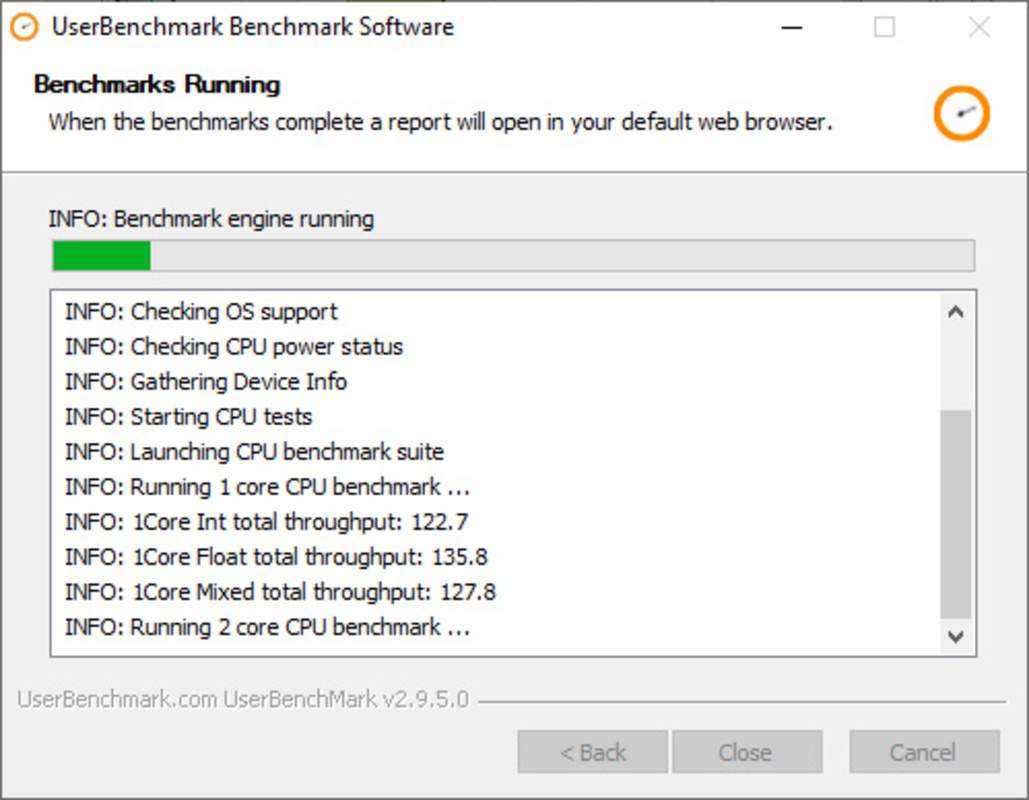Viewport: 1029px width, 800px height.
Task: Select 'Running 2 core CPU benchmark' line
Action: point(267,627)
